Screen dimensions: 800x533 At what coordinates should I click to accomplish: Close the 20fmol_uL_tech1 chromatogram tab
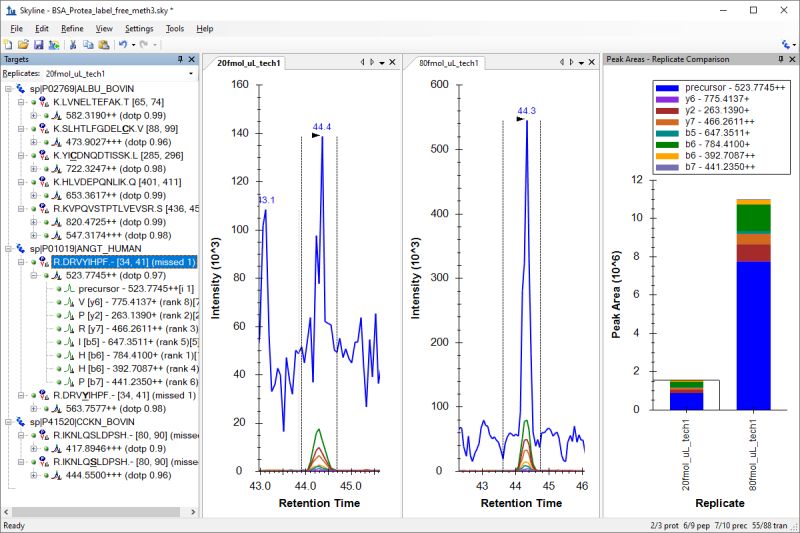(392, 62)
